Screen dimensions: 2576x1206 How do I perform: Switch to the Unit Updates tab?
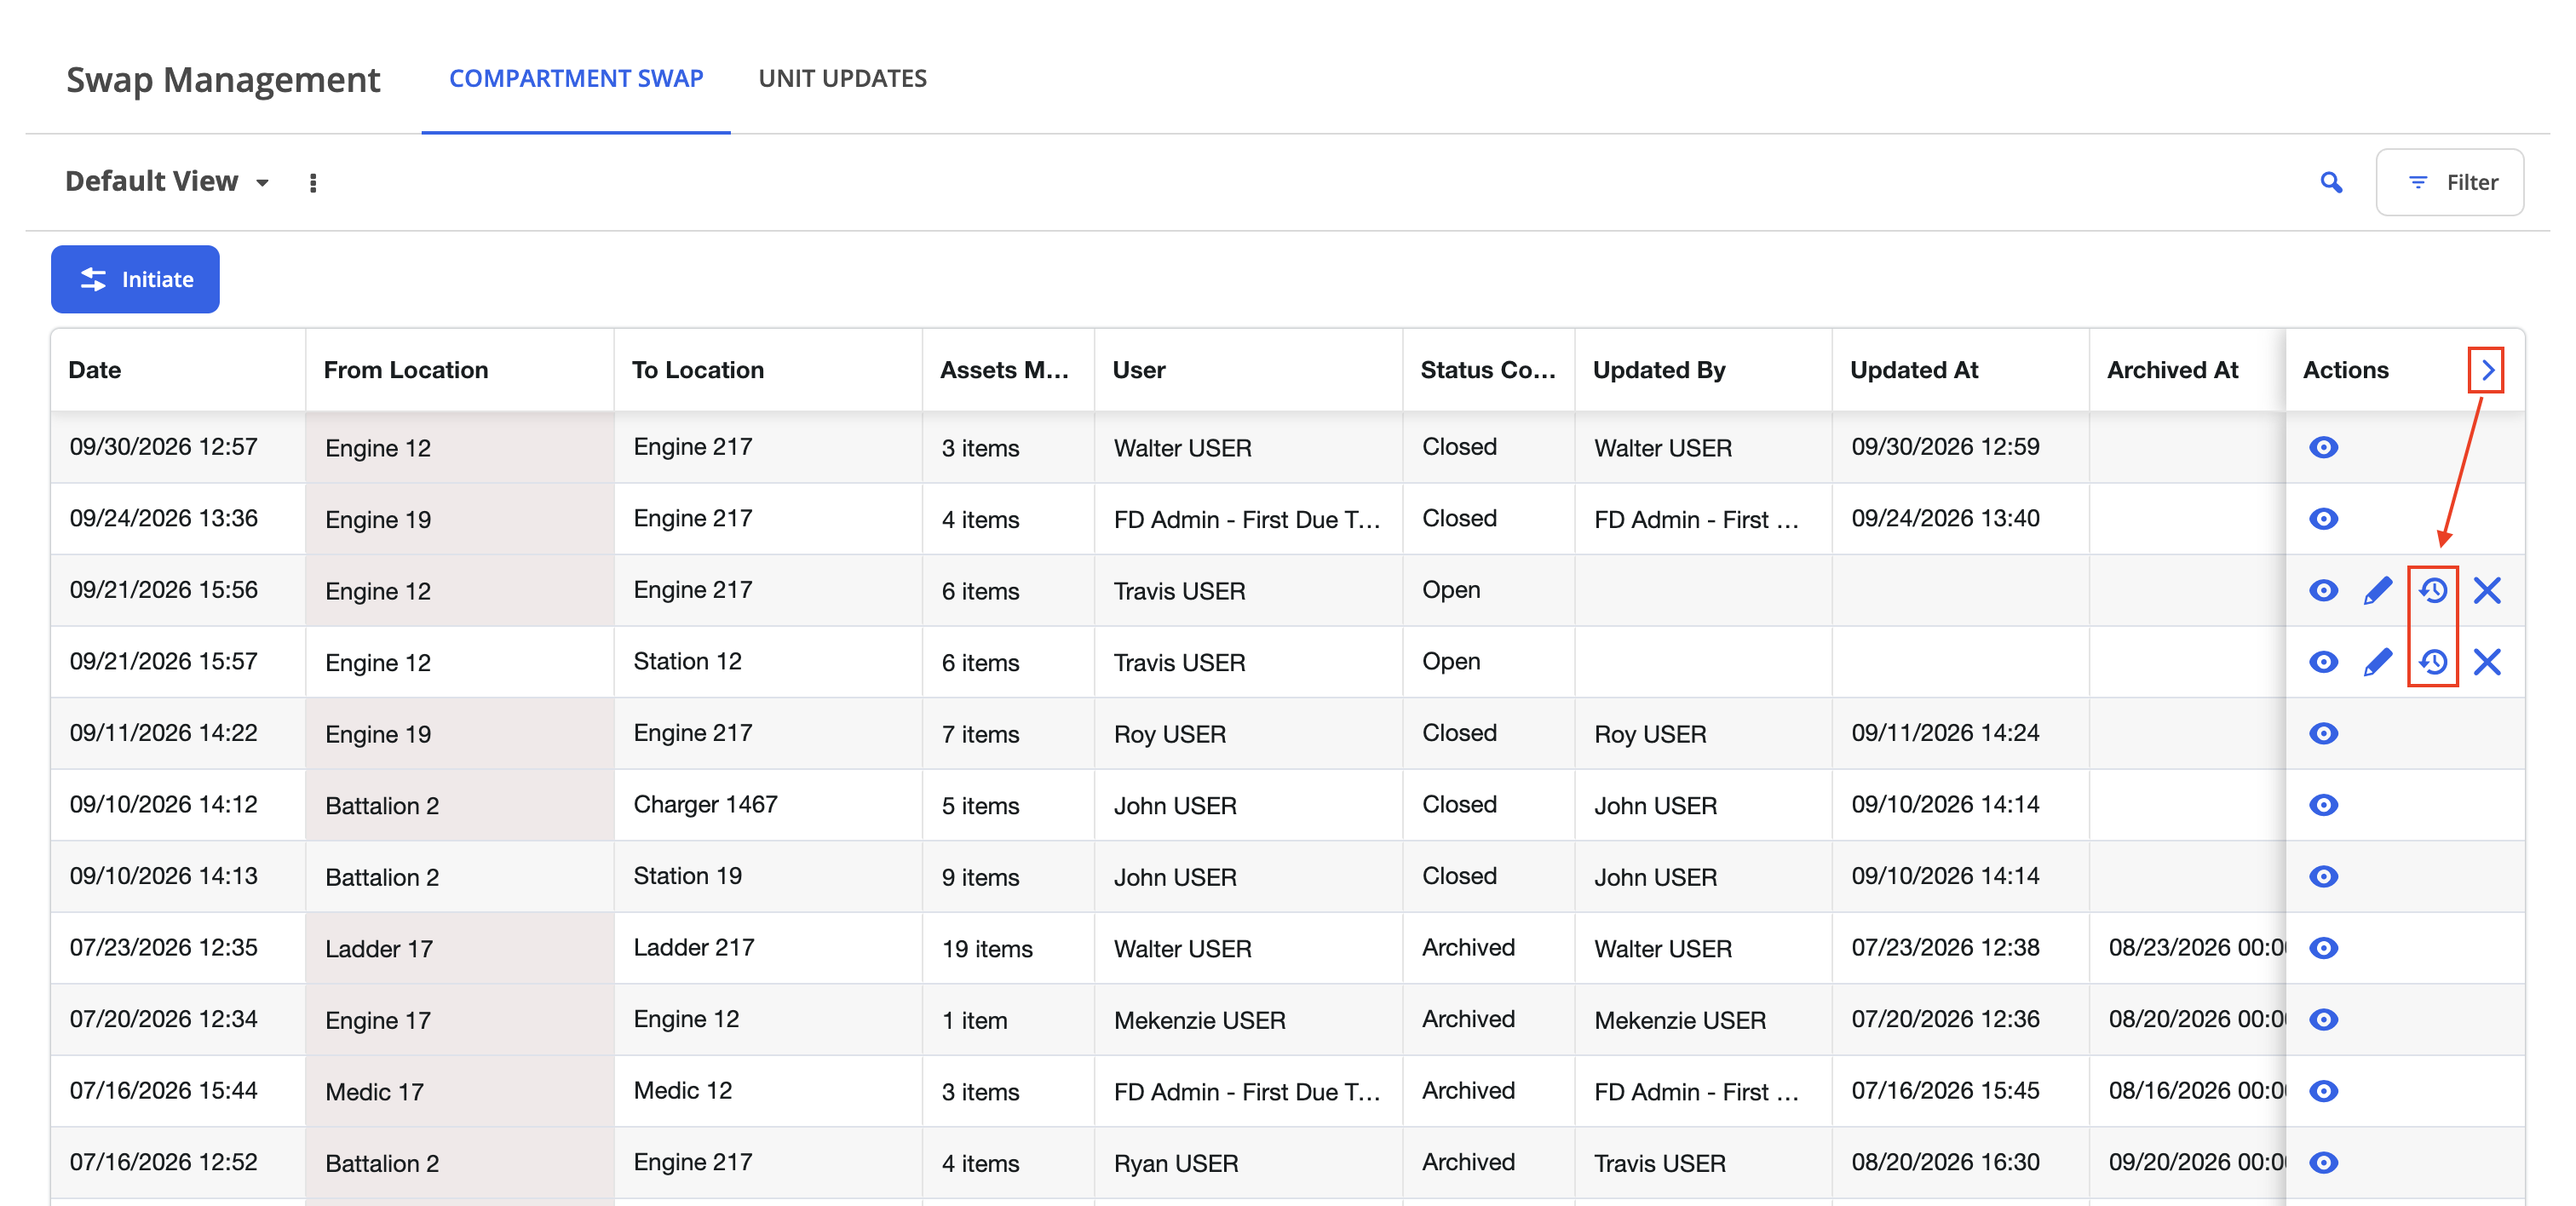pos(843,78)
